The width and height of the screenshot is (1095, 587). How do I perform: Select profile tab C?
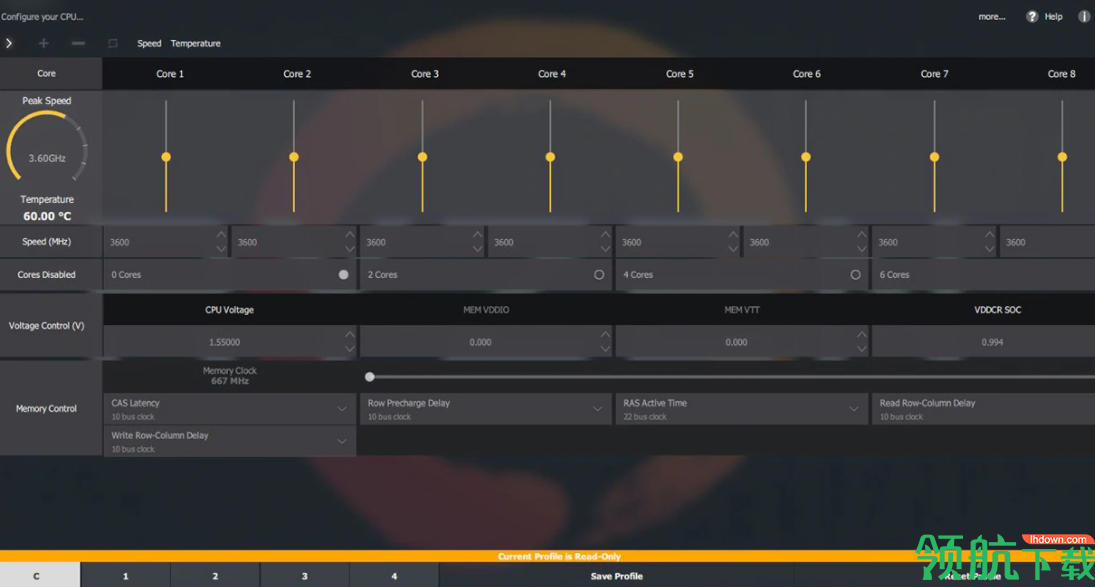tap(40, 575)
